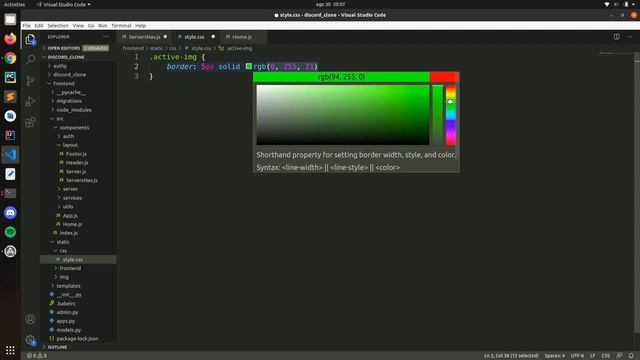Open the Extensions view
The width and height of the screenshot is (640, 360).
[30, 122]
